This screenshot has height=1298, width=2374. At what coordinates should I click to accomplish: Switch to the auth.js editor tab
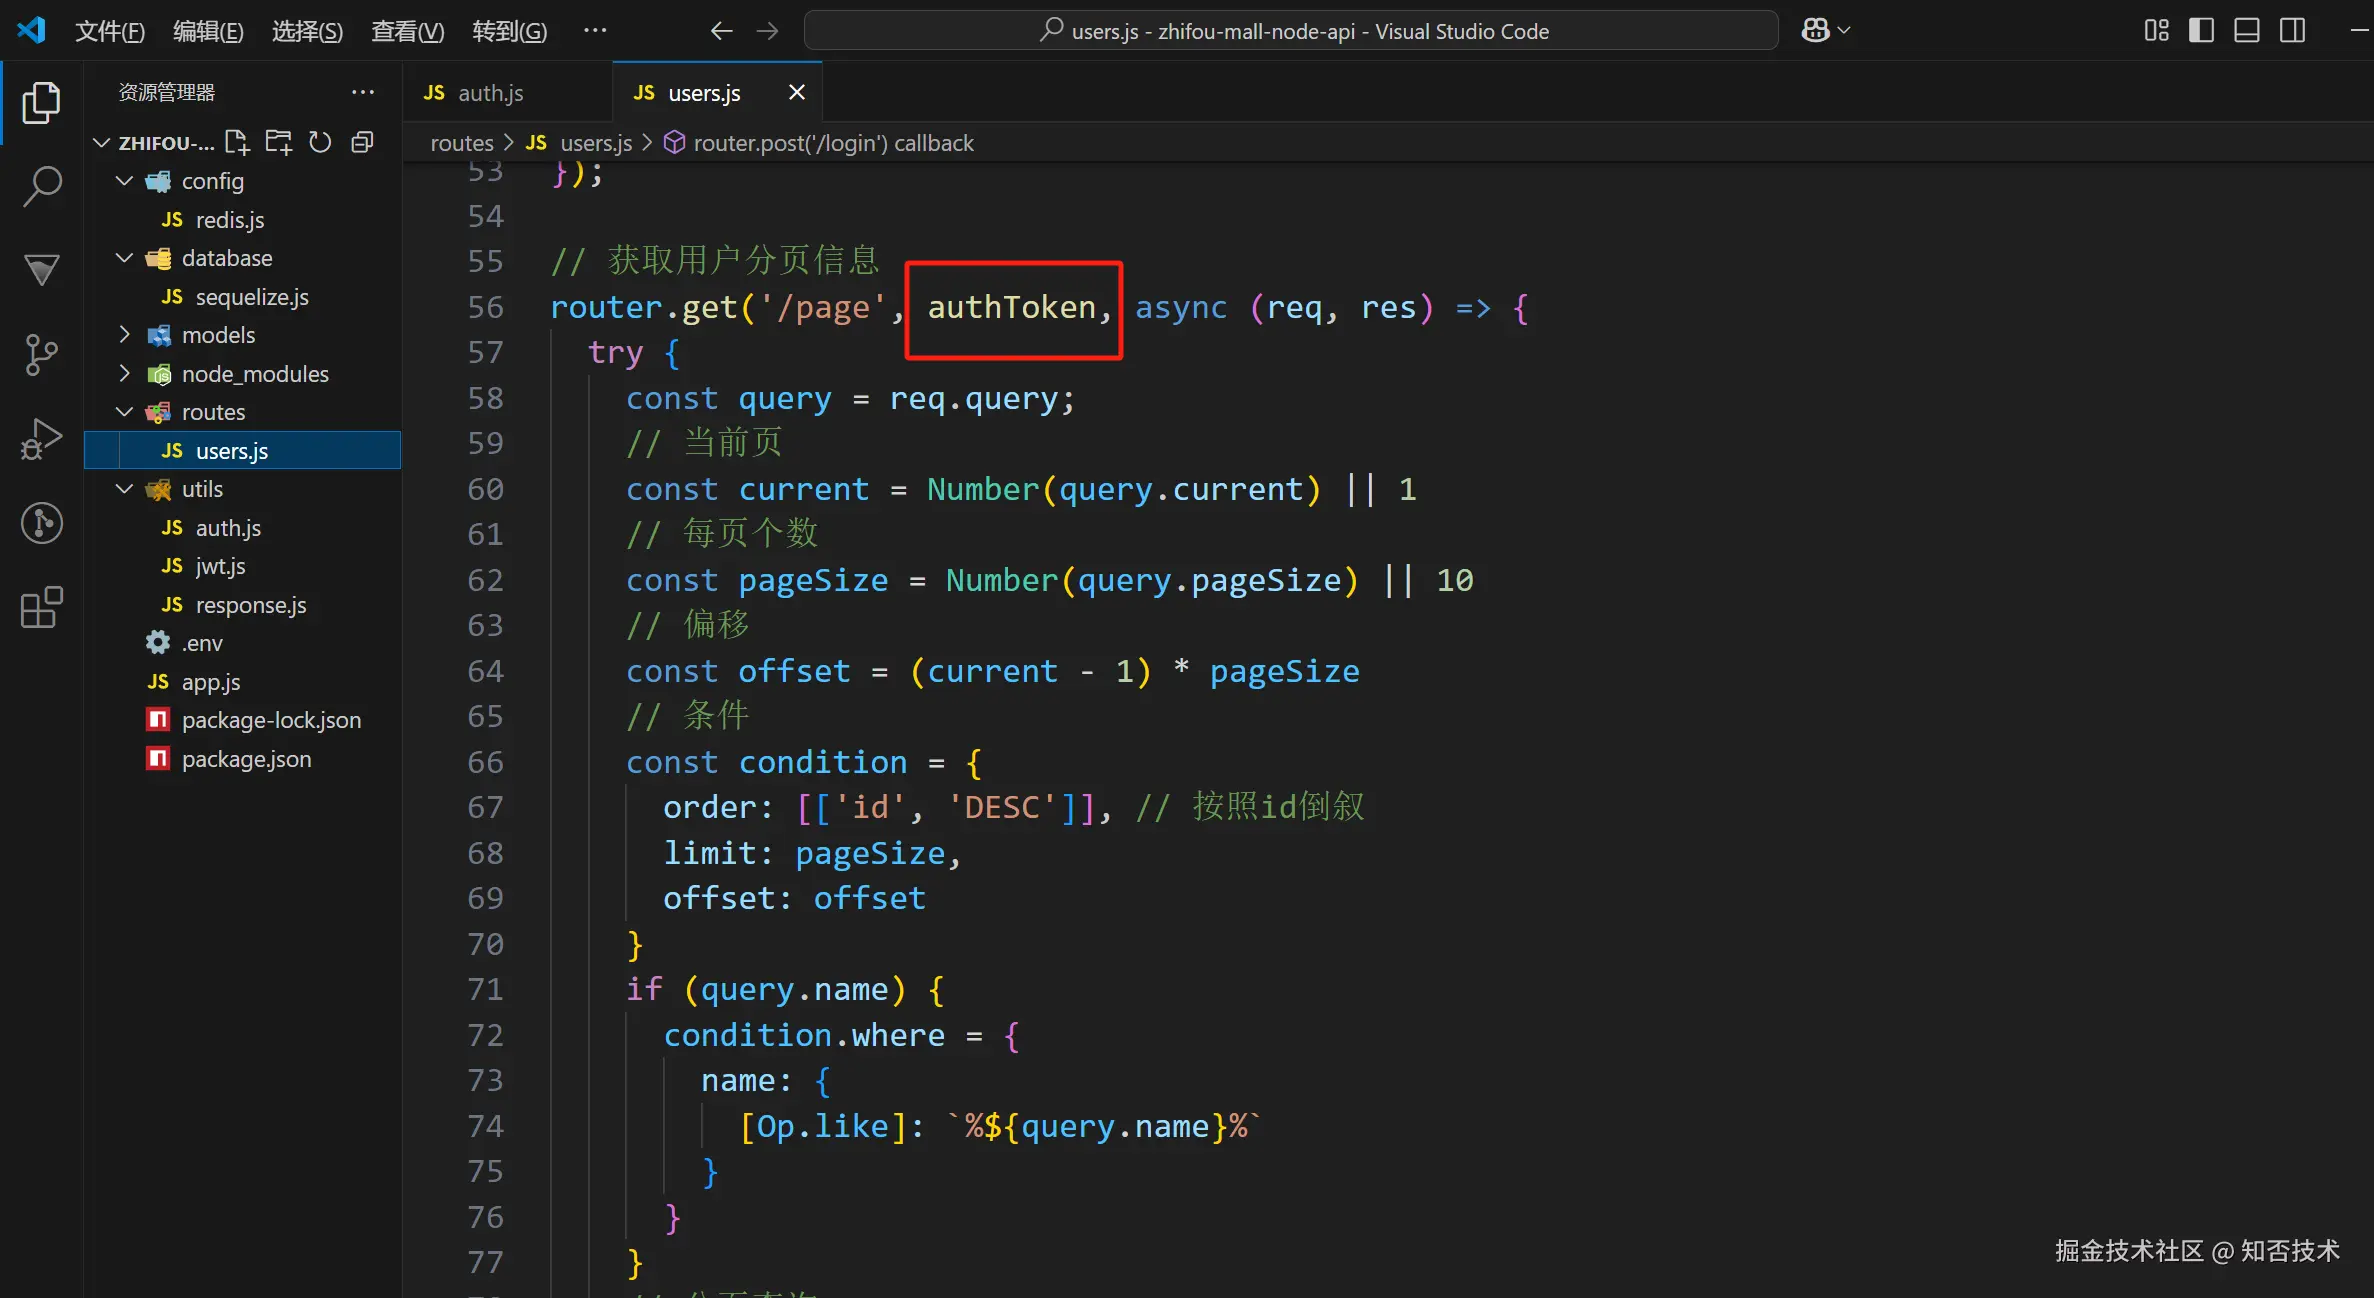tap(489, 93)
